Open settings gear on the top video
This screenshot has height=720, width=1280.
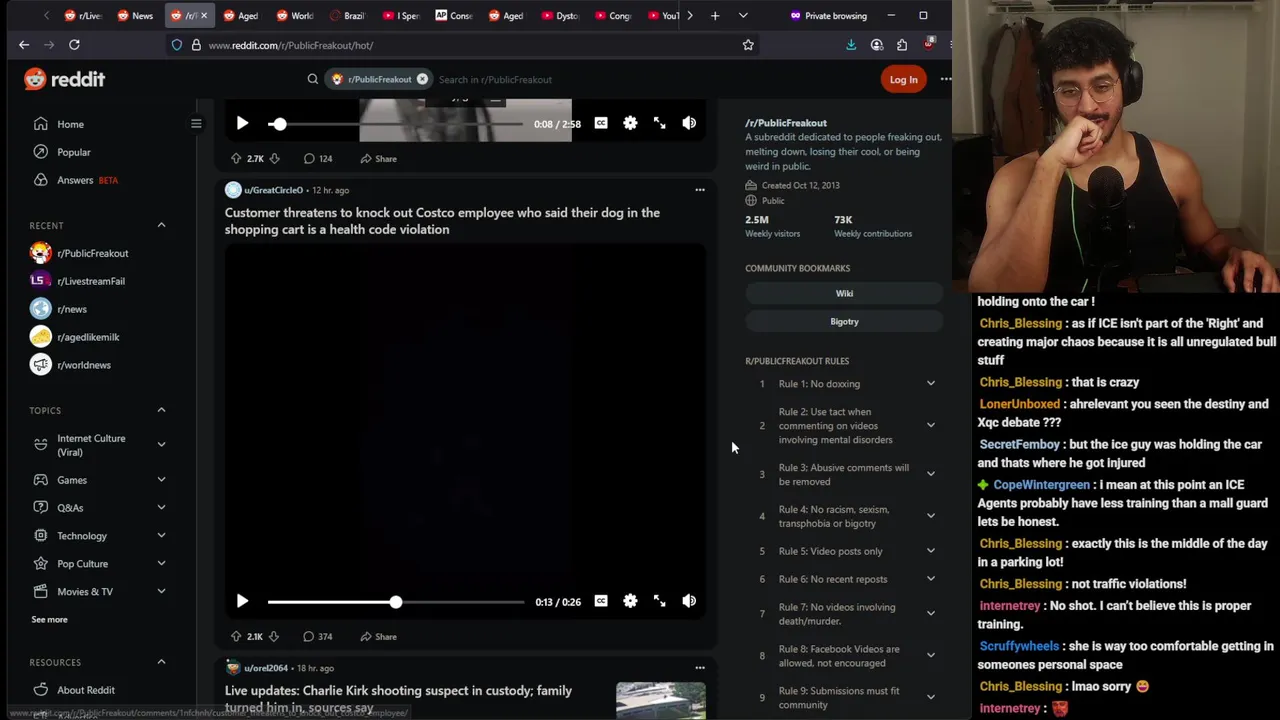pyautogui.click(x=630, y=123)
